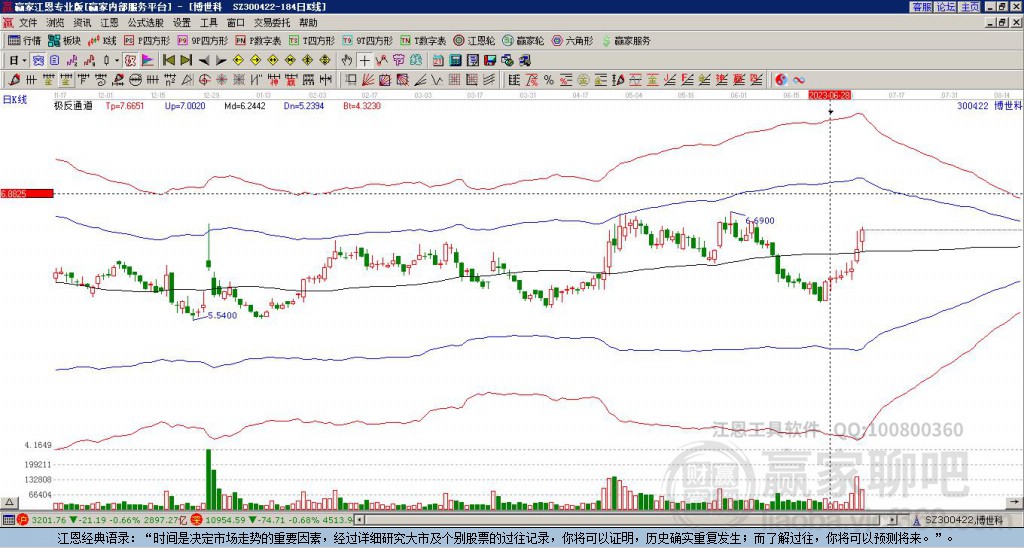Open the 9T四方形 tool
The height and width of the screenshot is (548, 1024).
368,40
